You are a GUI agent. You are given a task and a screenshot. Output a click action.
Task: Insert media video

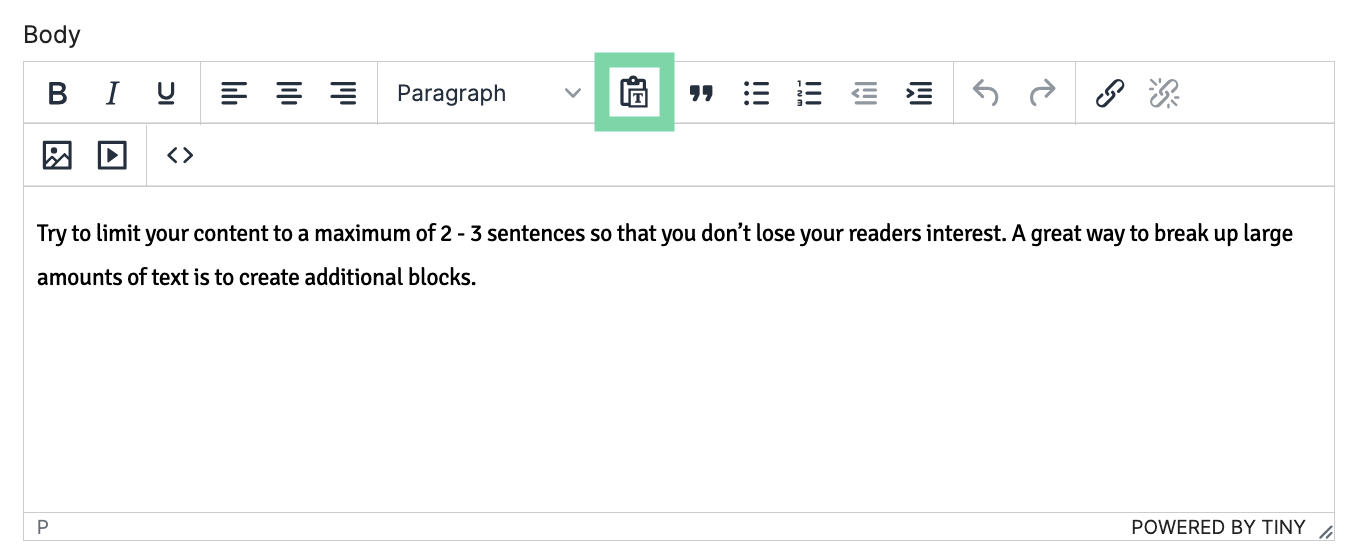112,155
